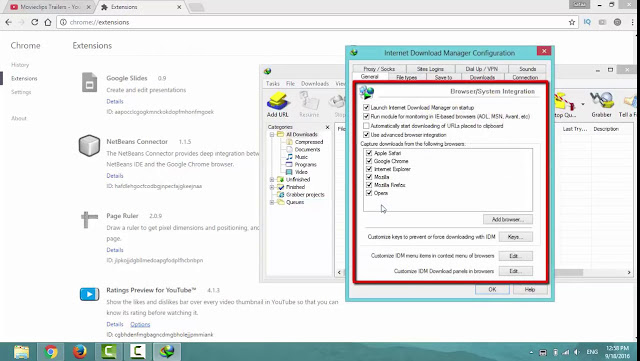Open Options link for Ratings Preview extension
Image resolution: width=640 pixels, height=361 pixels.
[x=140, y=324]
